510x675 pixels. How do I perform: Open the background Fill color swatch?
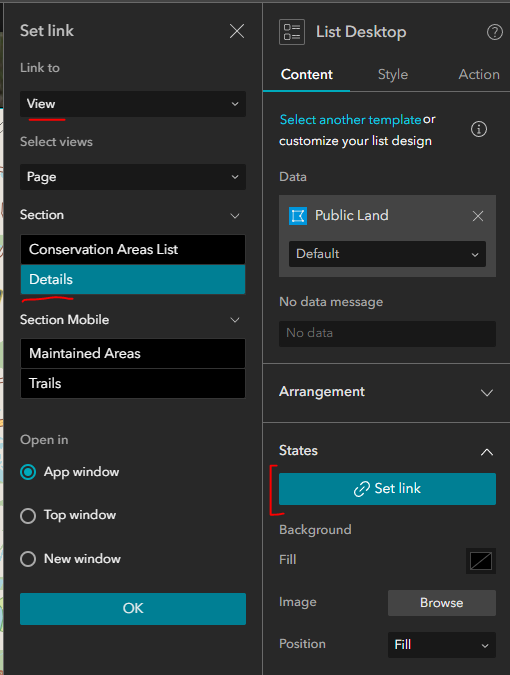(x=481, y=561)
